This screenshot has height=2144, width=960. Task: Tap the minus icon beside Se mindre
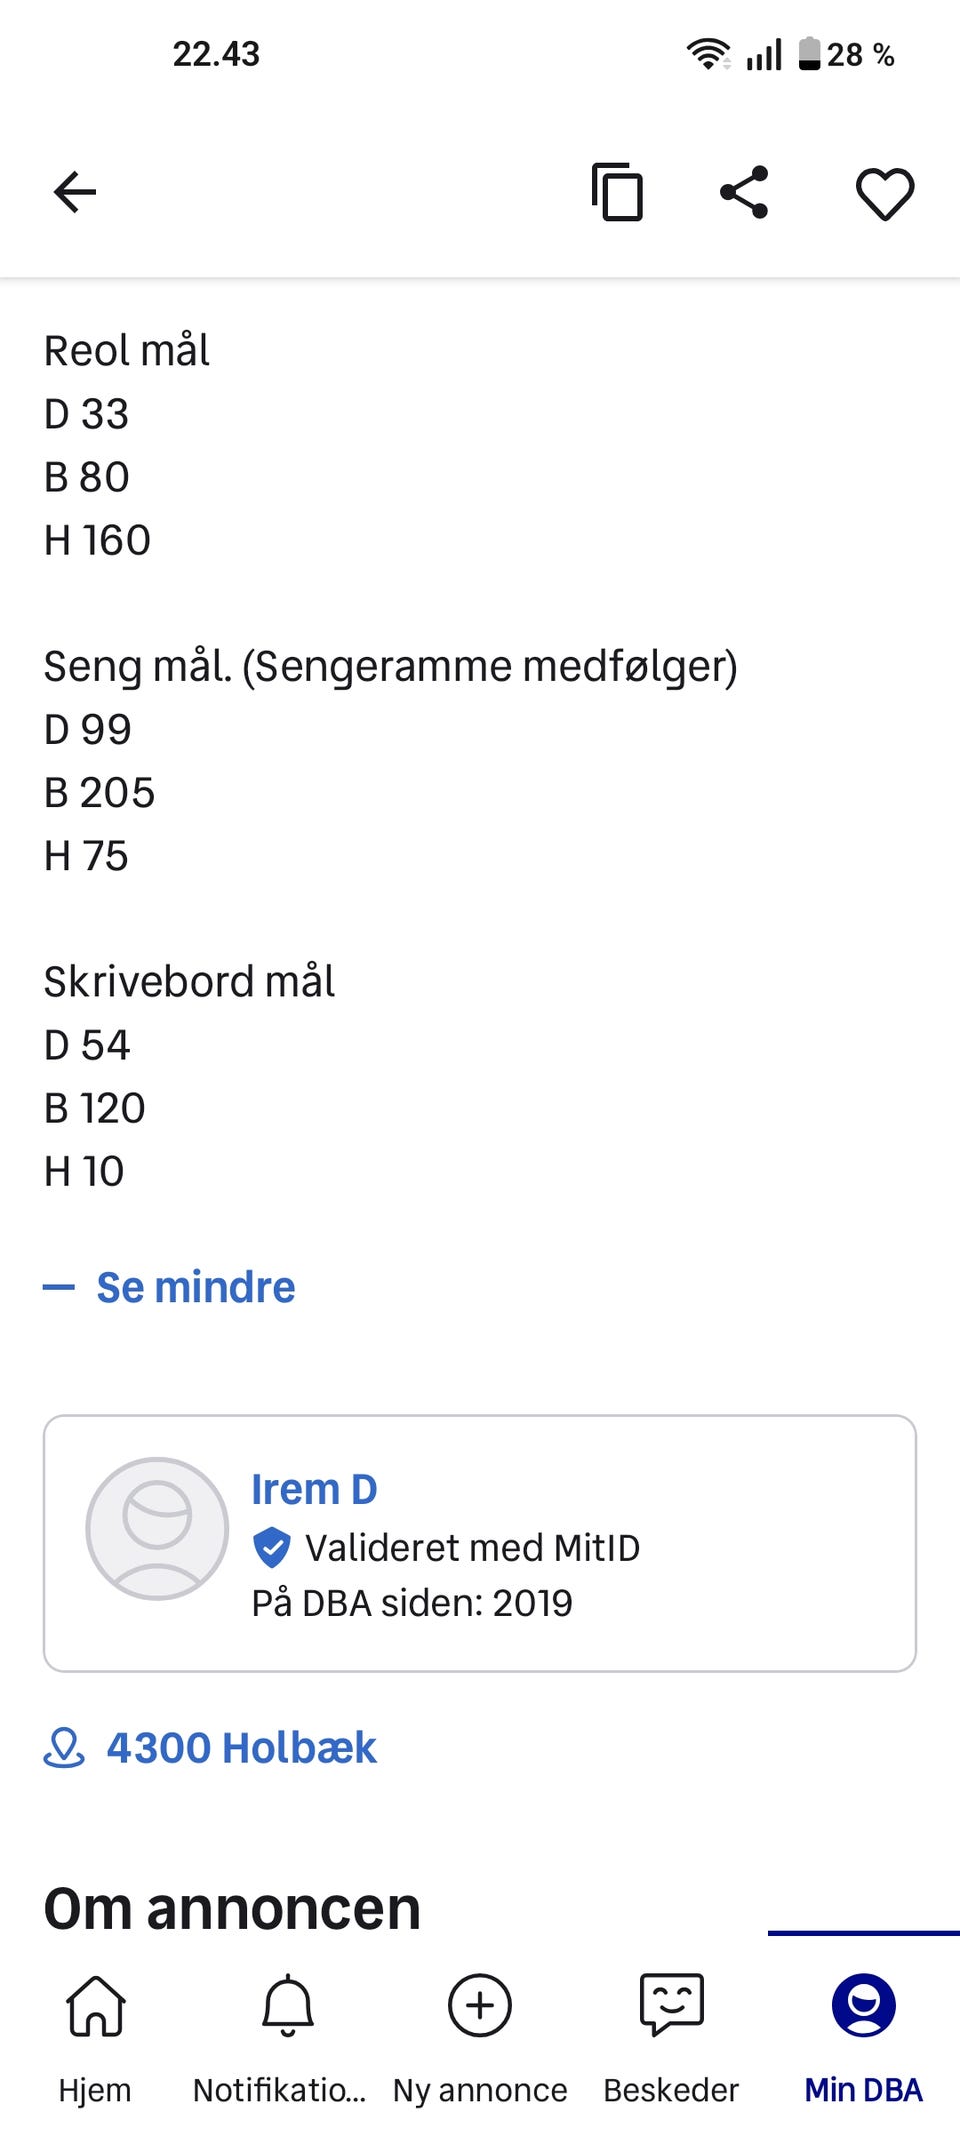click(59, 1287)
